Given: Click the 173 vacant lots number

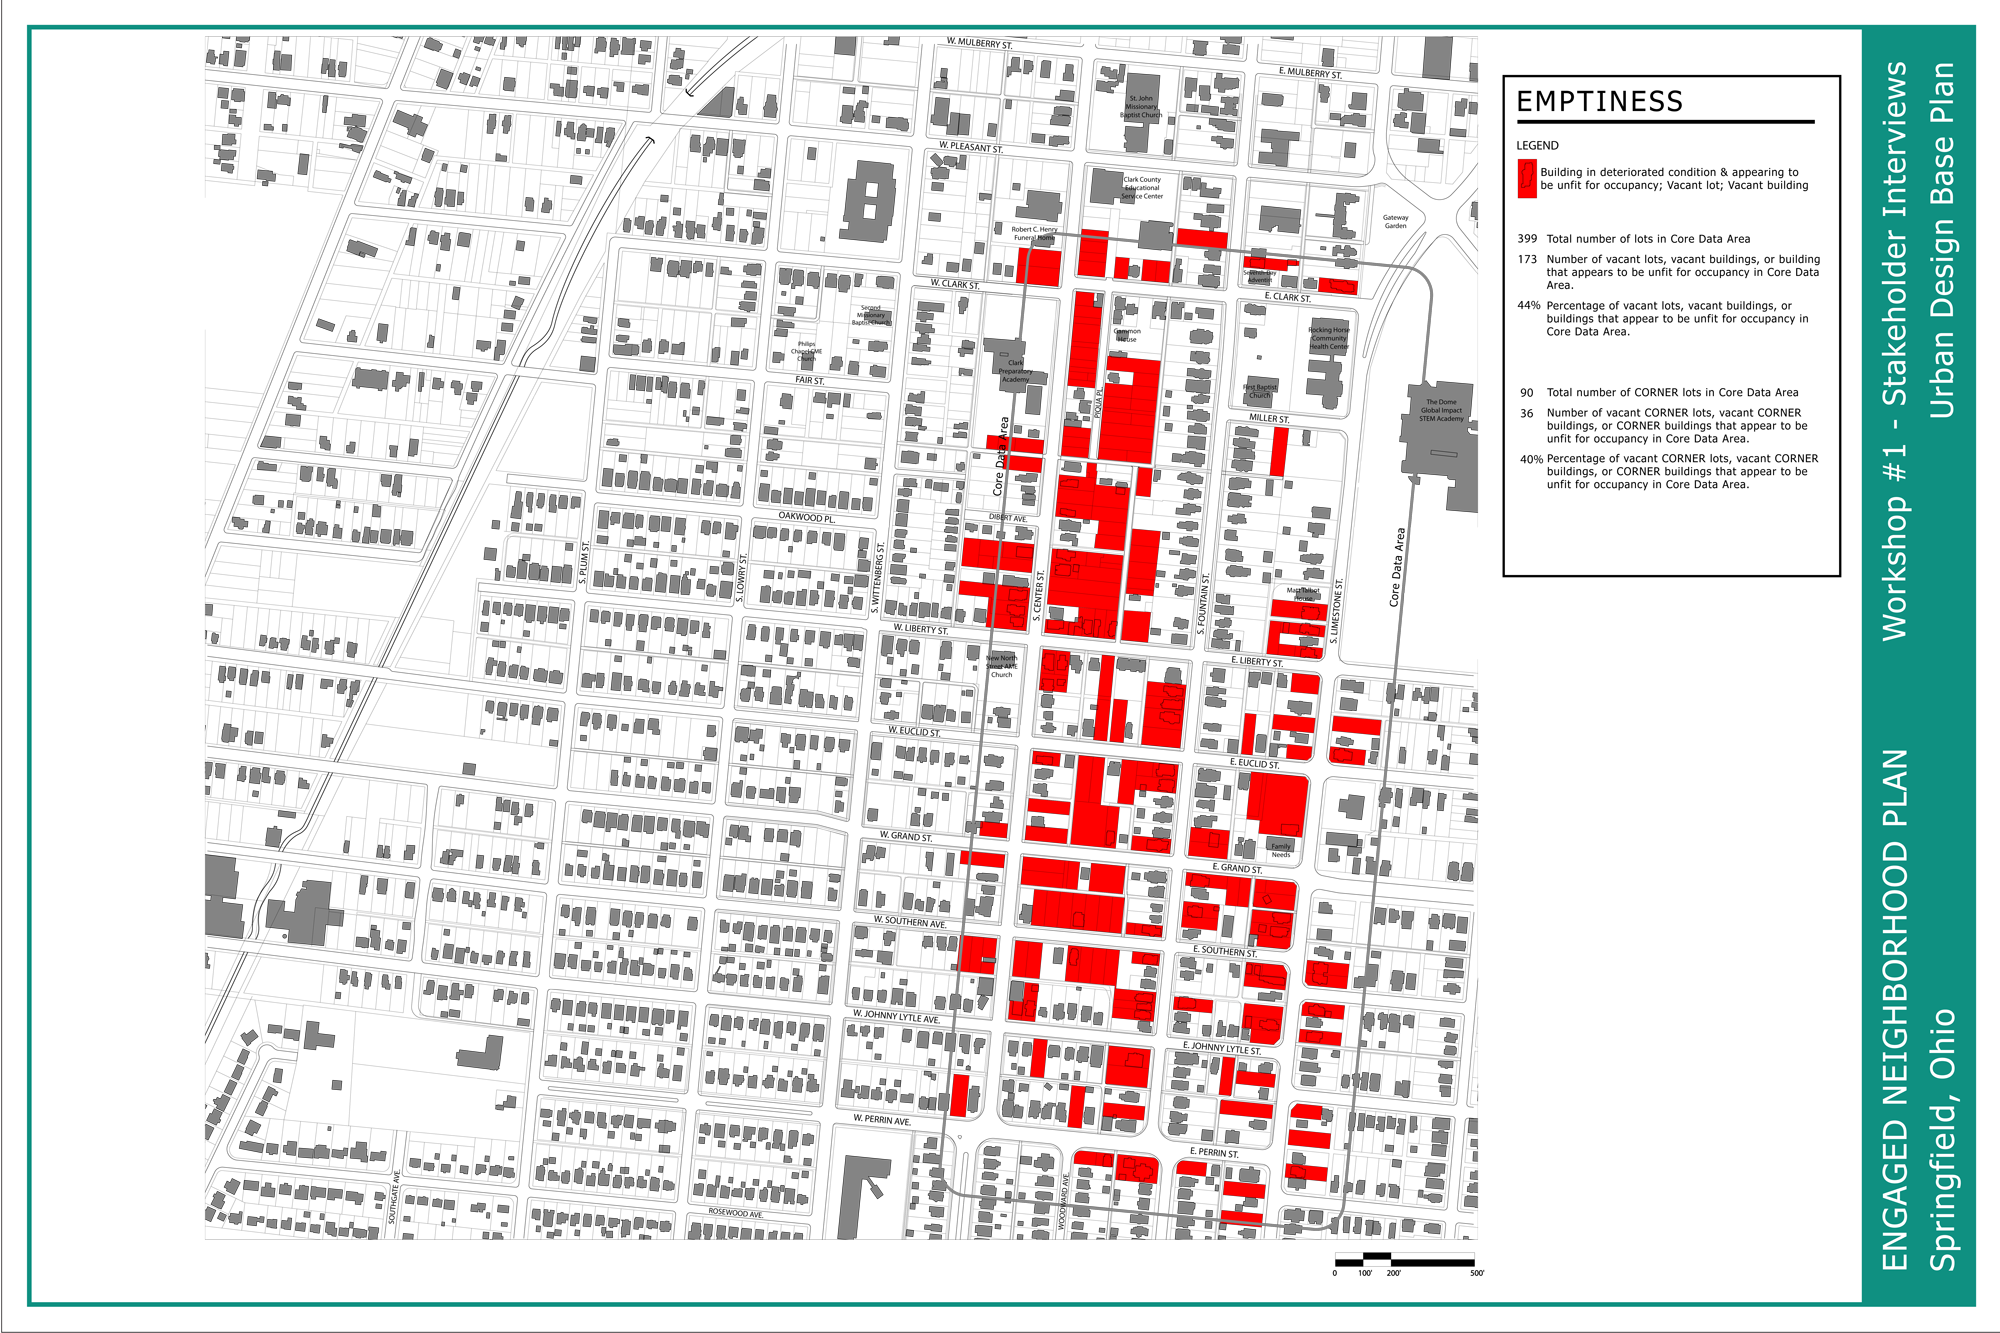Looking at the screenshot, I should [x=1527, y=259].
